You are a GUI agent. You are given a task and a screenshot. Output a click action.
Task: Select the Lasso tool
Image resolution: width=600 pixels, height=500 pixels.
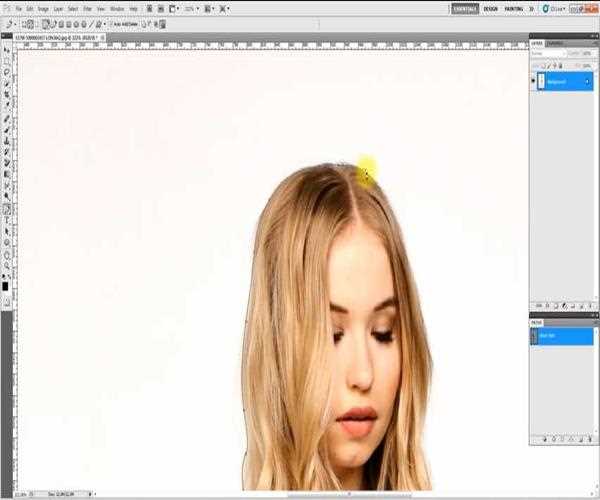click(7, 72)
